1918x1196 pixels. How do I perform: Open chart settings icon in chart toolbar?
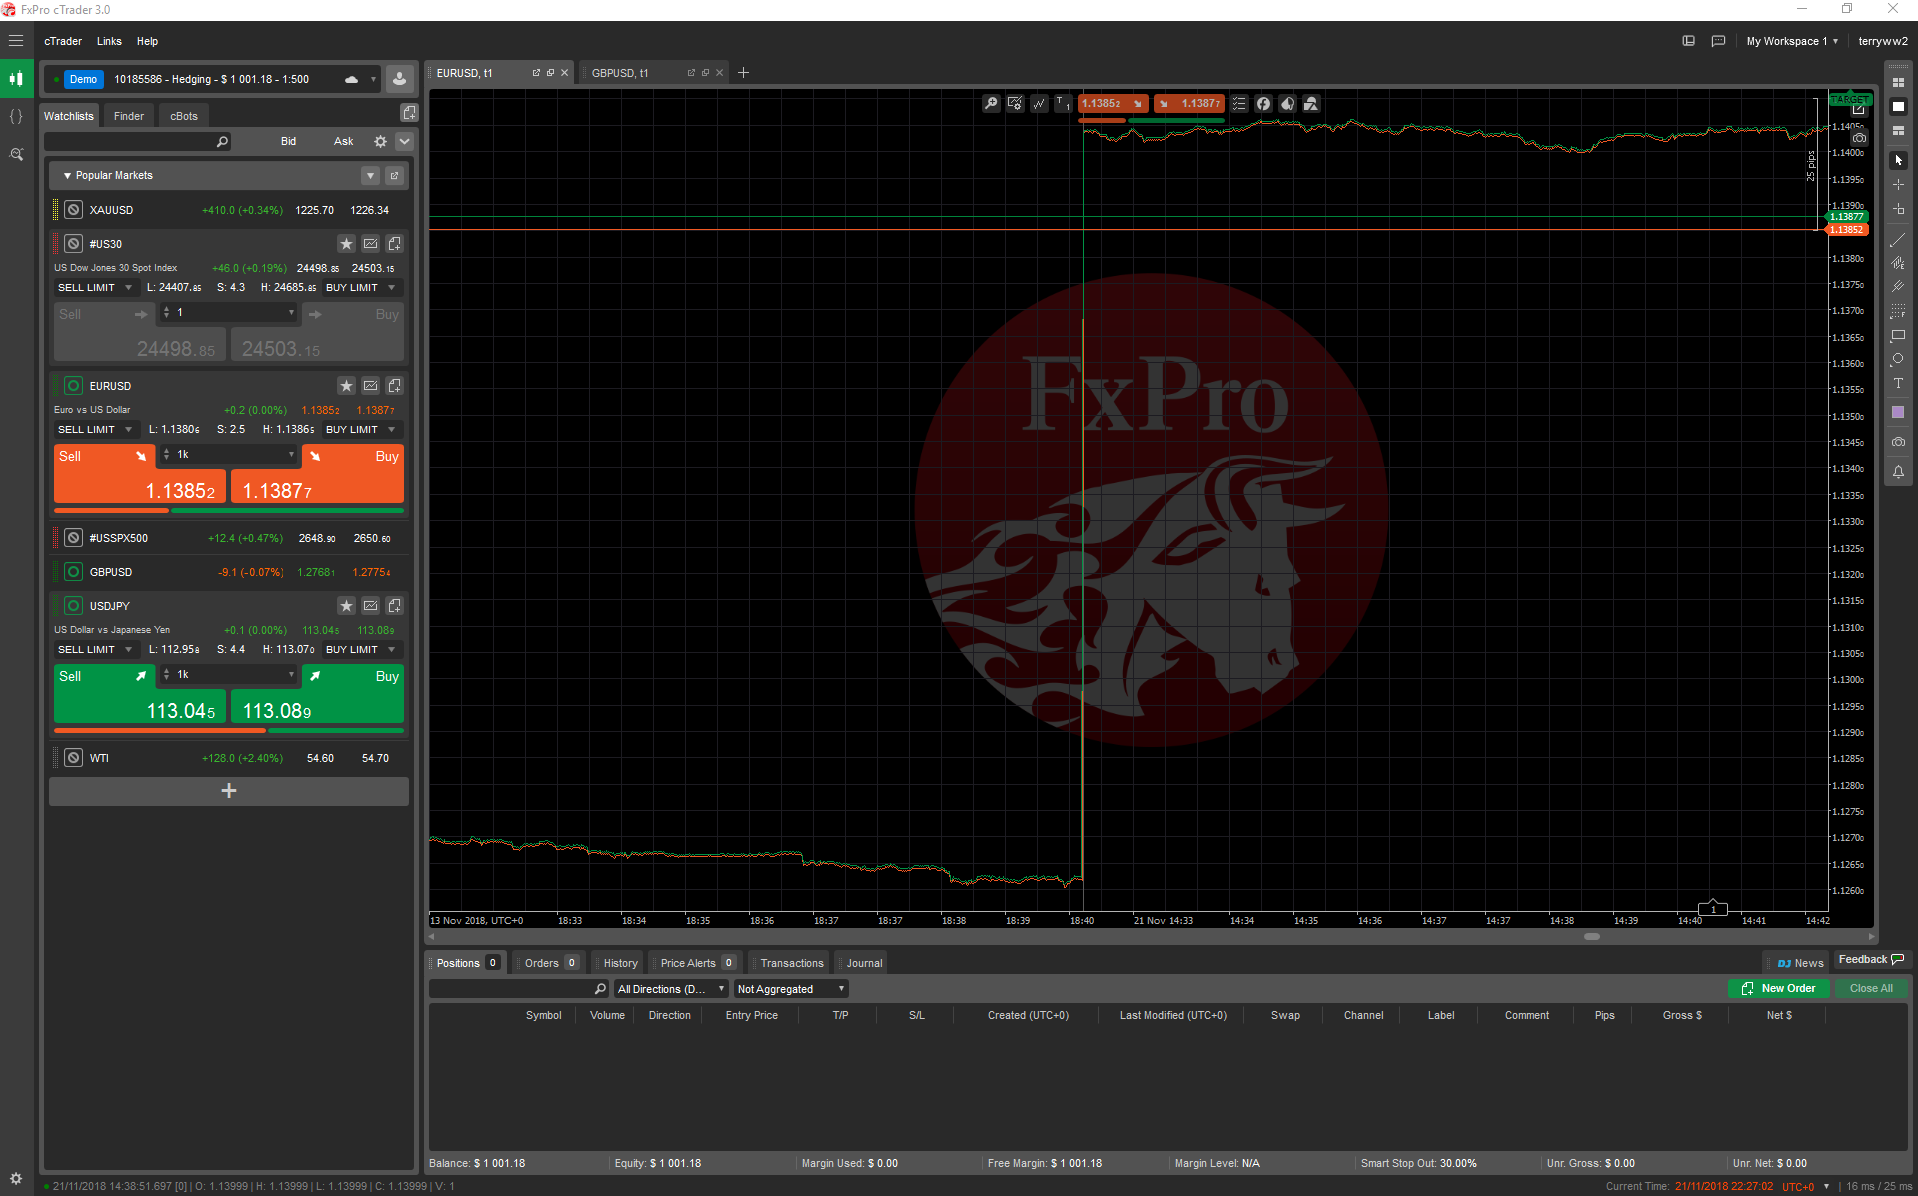pos(1015,103)
